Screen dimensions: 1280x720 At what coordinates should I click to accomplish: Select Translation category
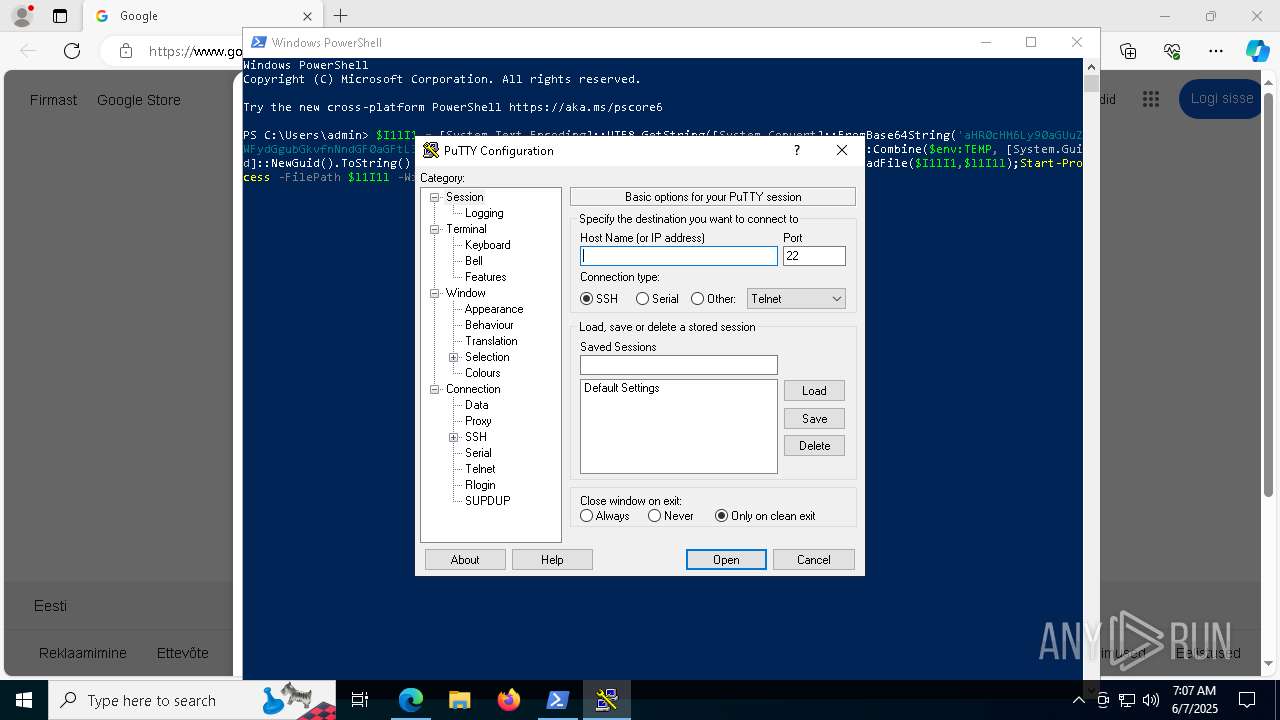491,341
